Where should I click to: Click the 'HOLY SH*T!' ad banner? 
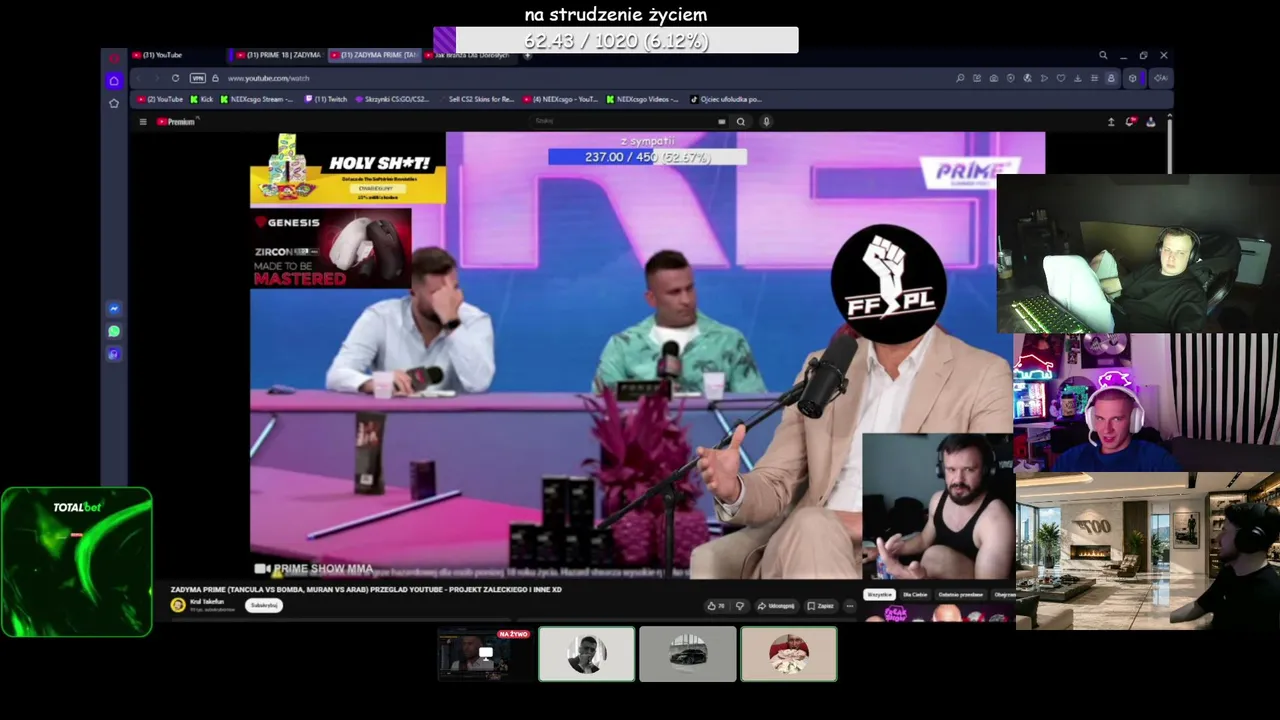tap(348, 169)
